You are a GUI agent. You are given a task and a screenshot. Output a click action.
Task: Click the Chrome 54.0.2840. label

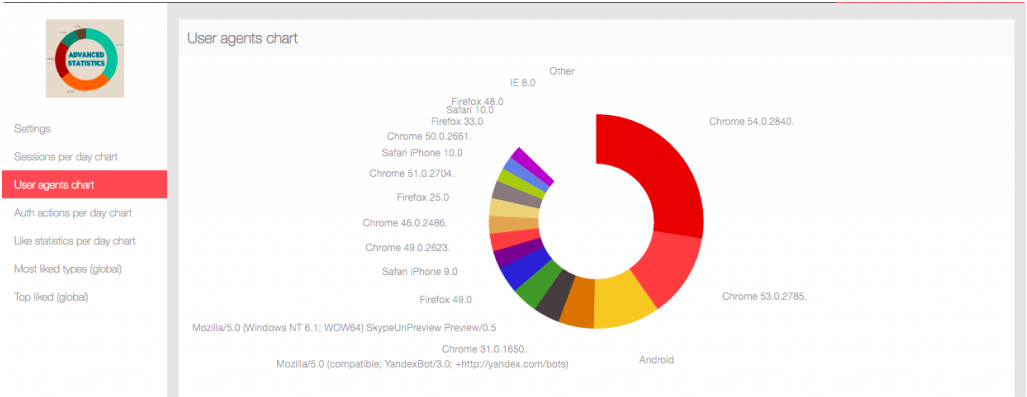pos(751,121)
